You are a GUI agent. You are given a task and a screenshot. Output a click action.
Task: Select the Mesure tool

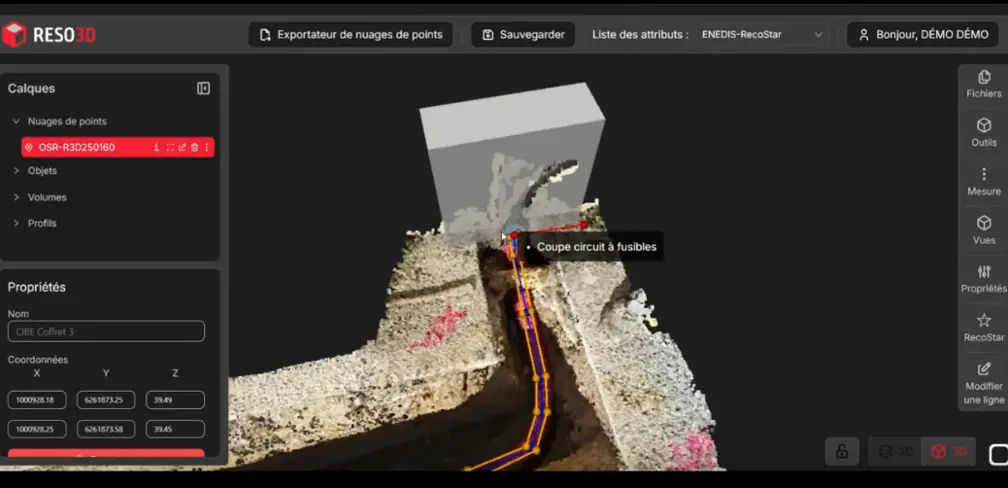point(983,181)
